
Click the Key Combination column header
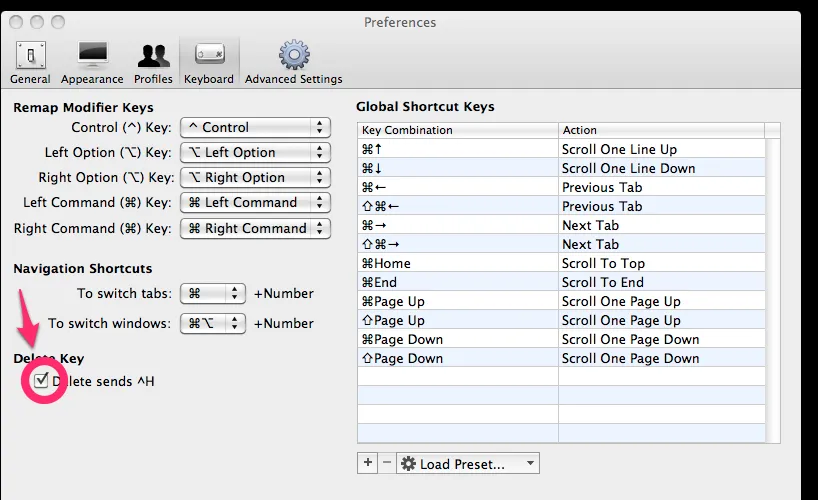(457, 130)
